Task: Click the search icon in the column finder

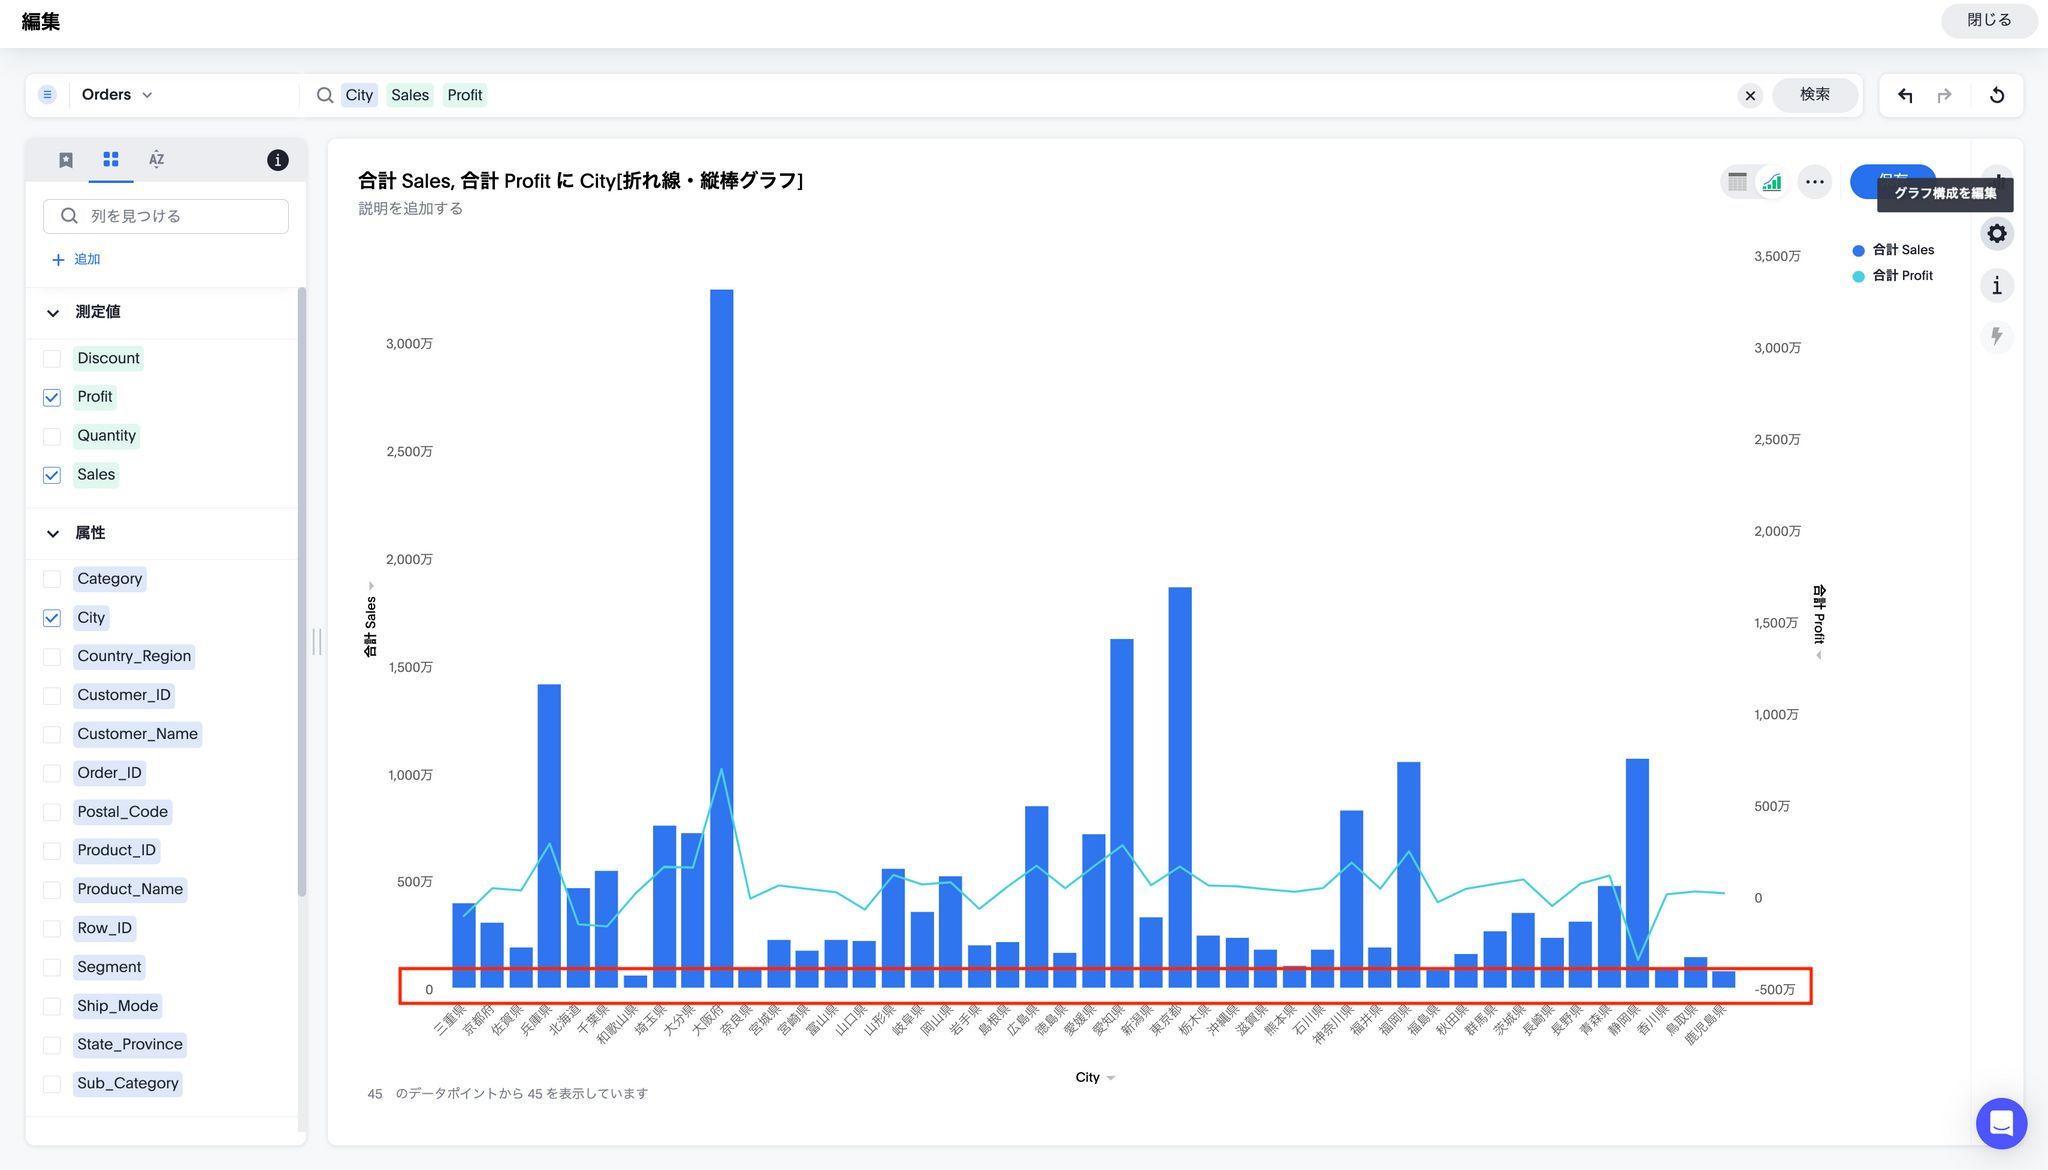Action: 69,216
